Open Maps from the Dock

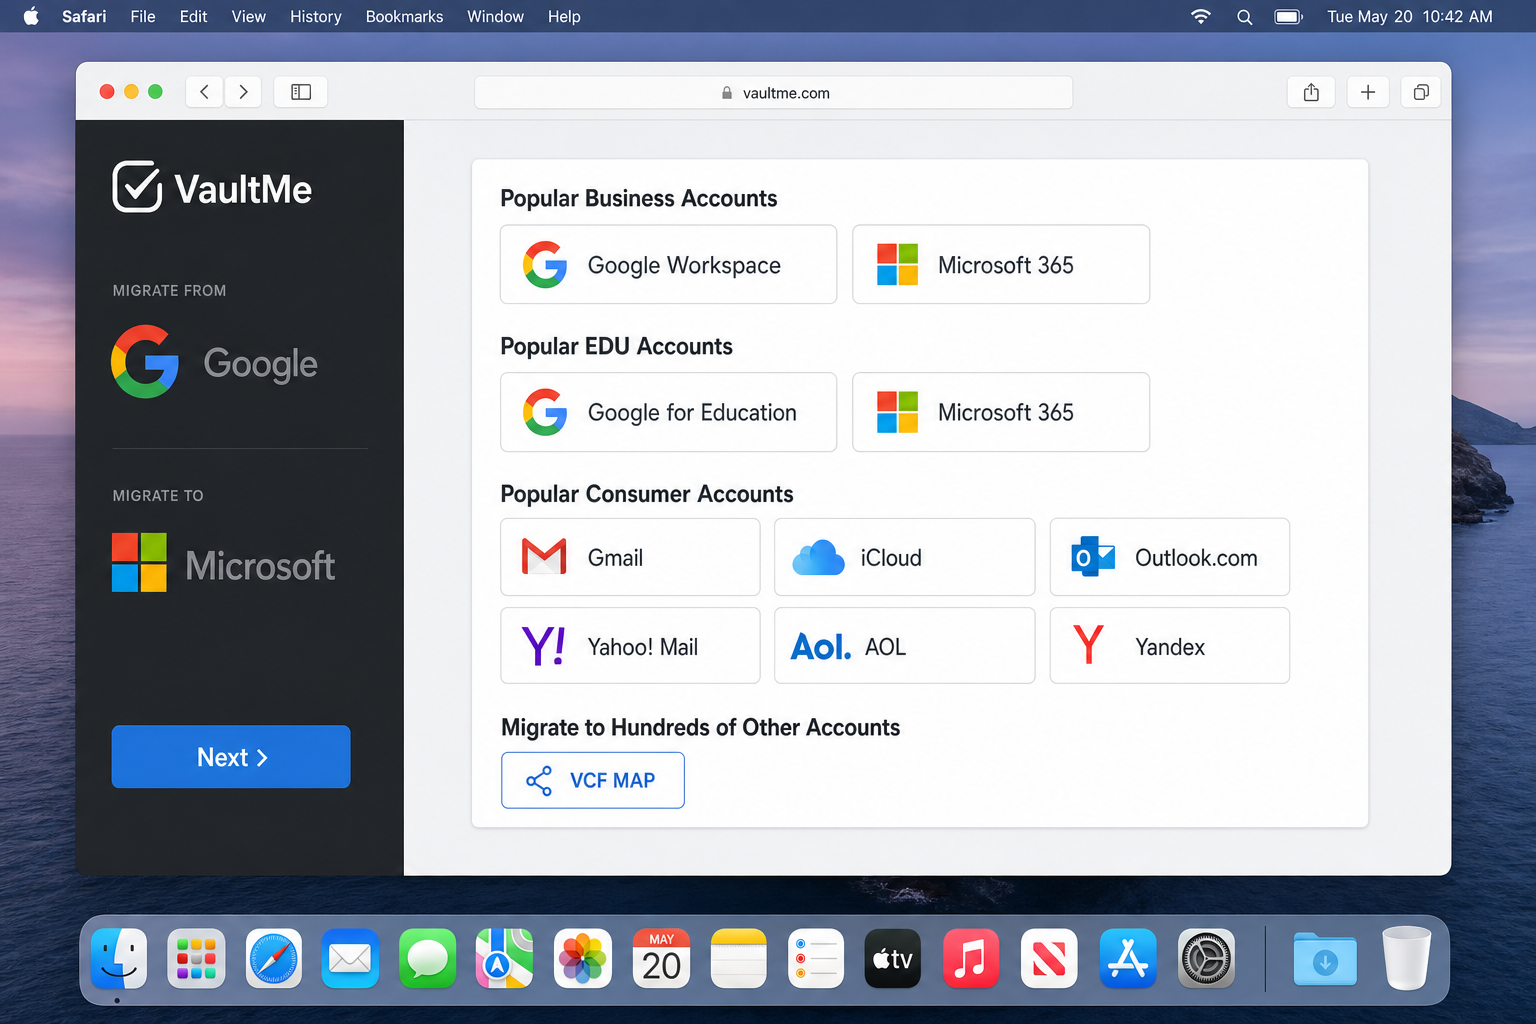click(x=505, y=958)
